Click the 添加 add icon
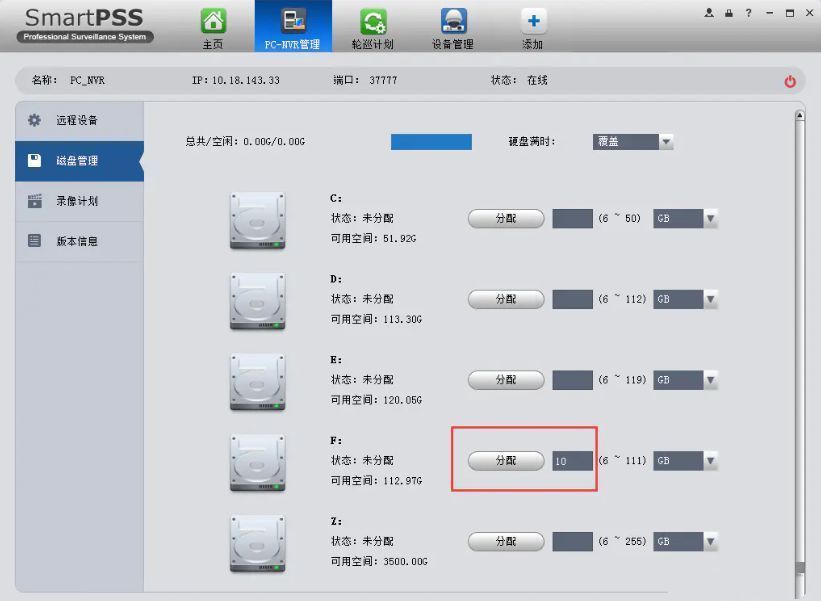Image resolution: width=821 pixels, height=601 pixels. (533, 27)
